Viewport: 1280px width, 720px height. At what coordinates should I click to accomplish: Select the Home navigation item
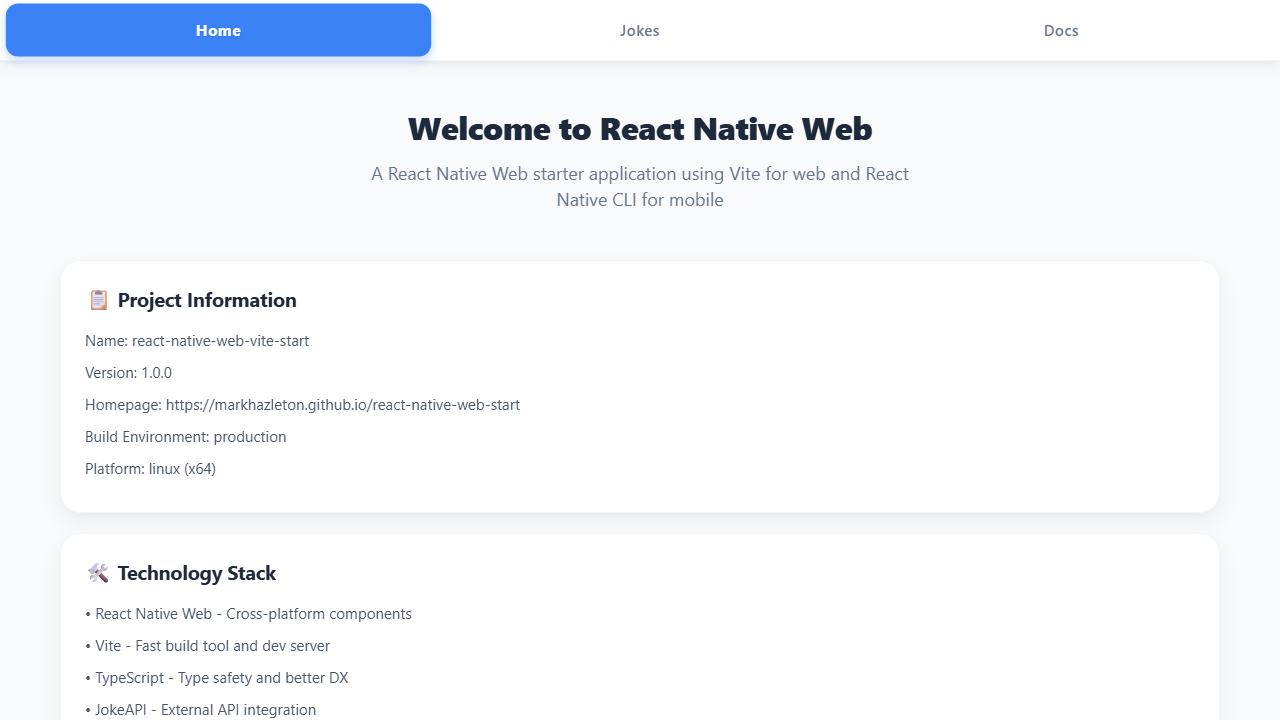click(x=218, y=30)
